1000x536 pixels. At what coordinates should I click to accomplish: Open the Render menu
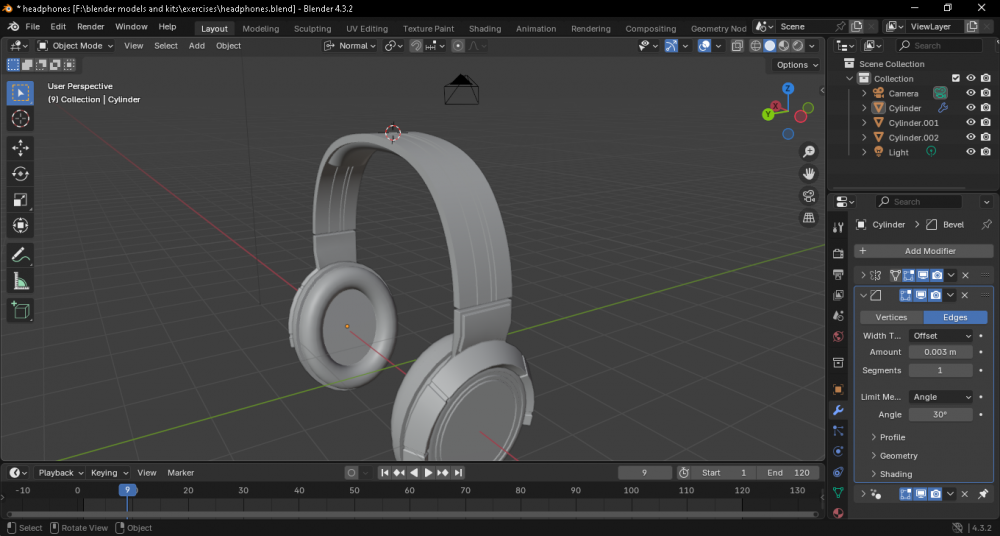90,27
